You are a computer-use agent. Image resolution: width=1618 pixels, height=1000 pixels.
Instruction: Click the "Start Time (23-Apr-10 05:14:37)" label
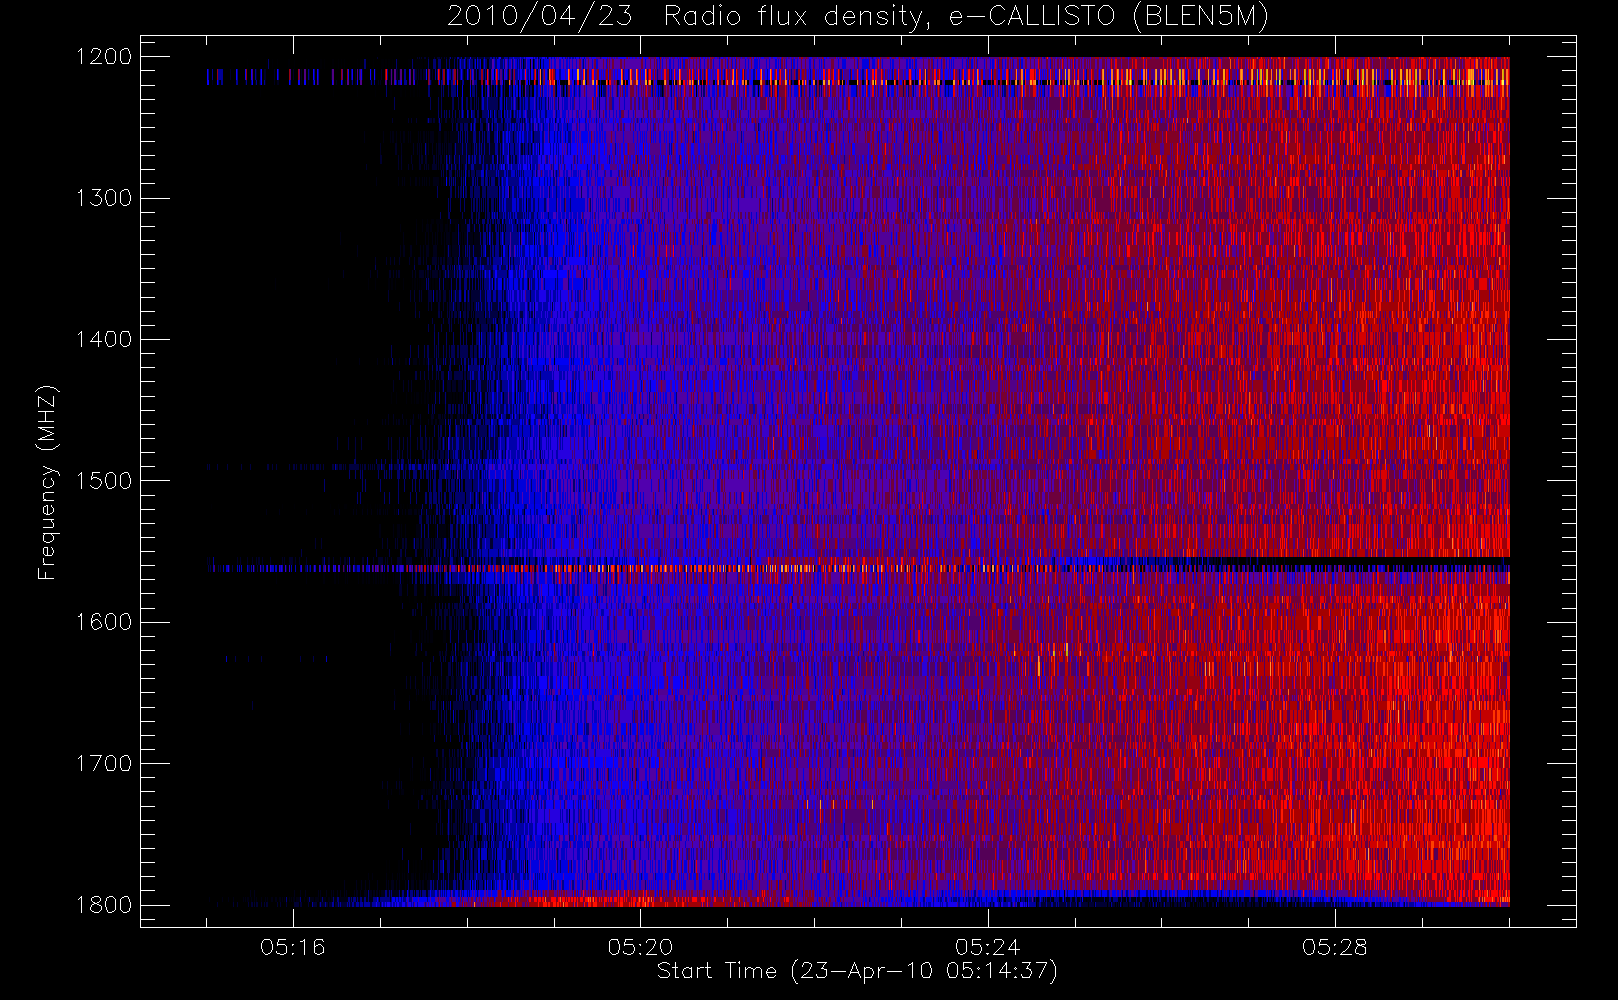(857, 971)
